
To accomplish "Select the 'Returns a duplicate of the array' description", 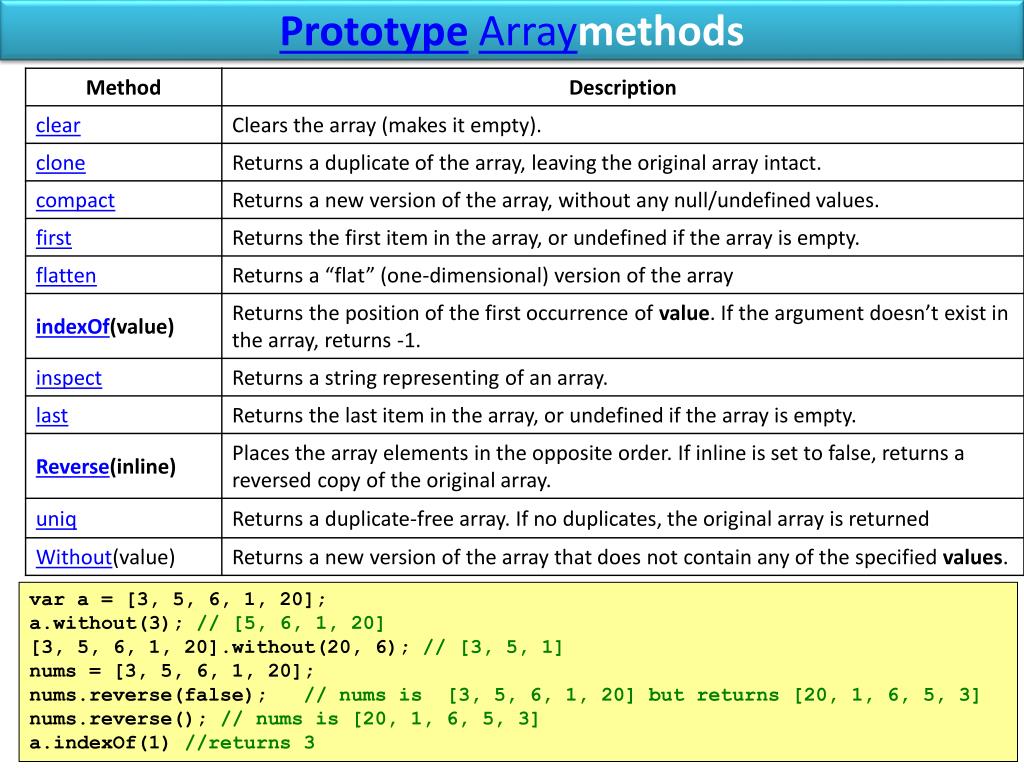I will 526,163.
